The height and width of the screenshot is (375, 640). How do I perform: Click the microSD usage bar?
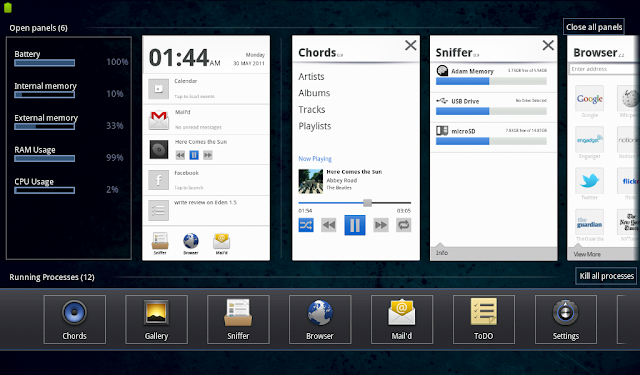click(x=491, y=141)
